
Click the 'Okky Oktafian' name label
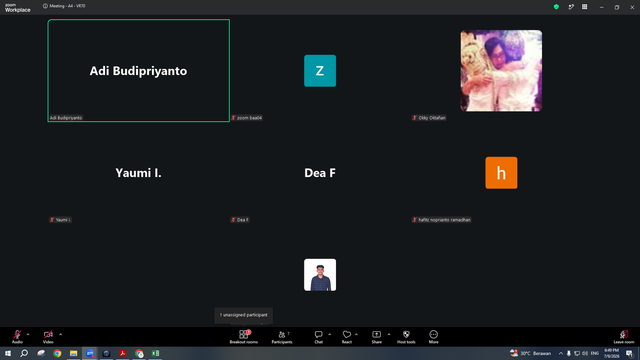click(429, 118)
